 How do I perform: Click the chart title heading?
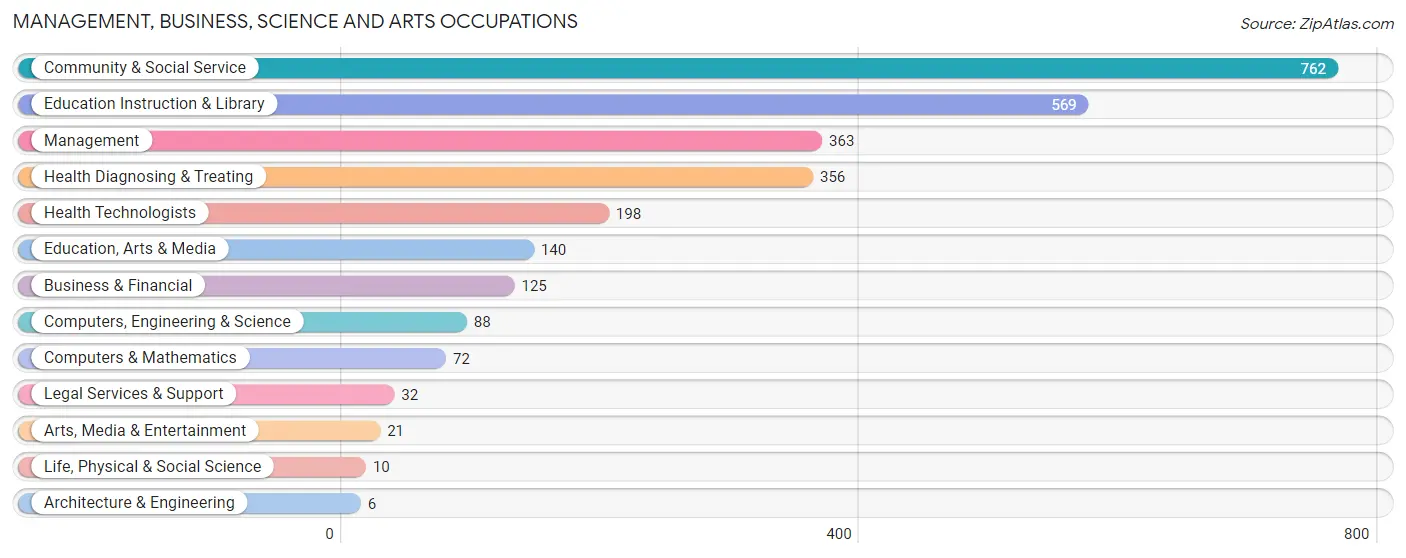(x=295, y=21)
